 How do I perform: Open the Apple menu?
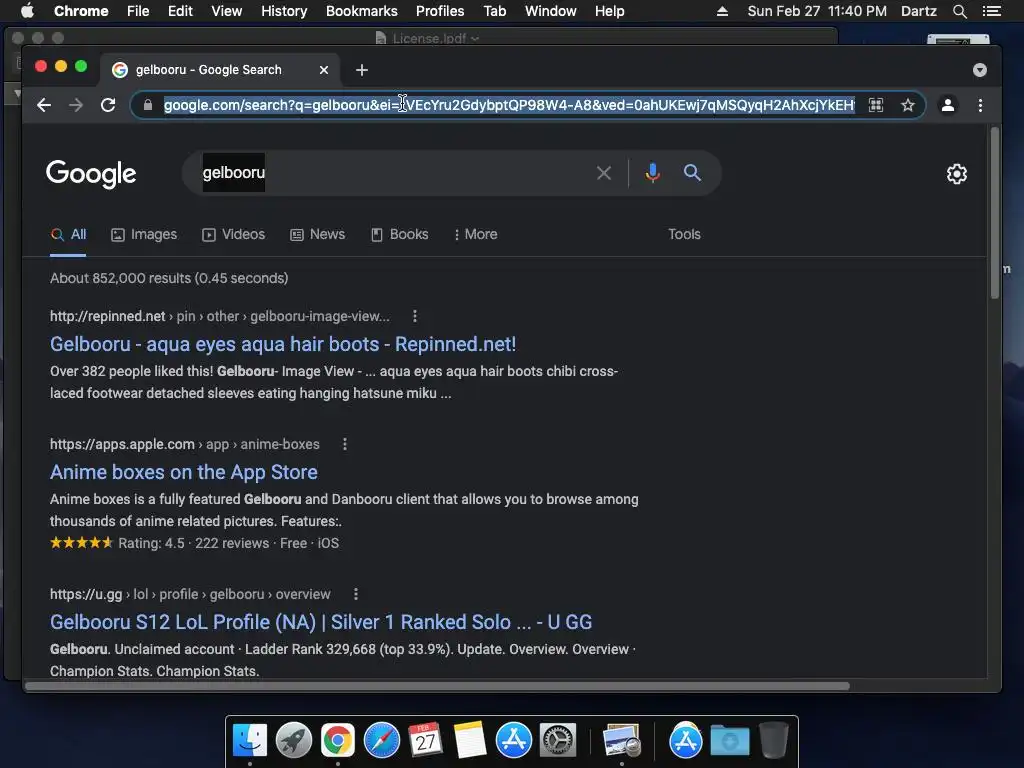point(27,11)
